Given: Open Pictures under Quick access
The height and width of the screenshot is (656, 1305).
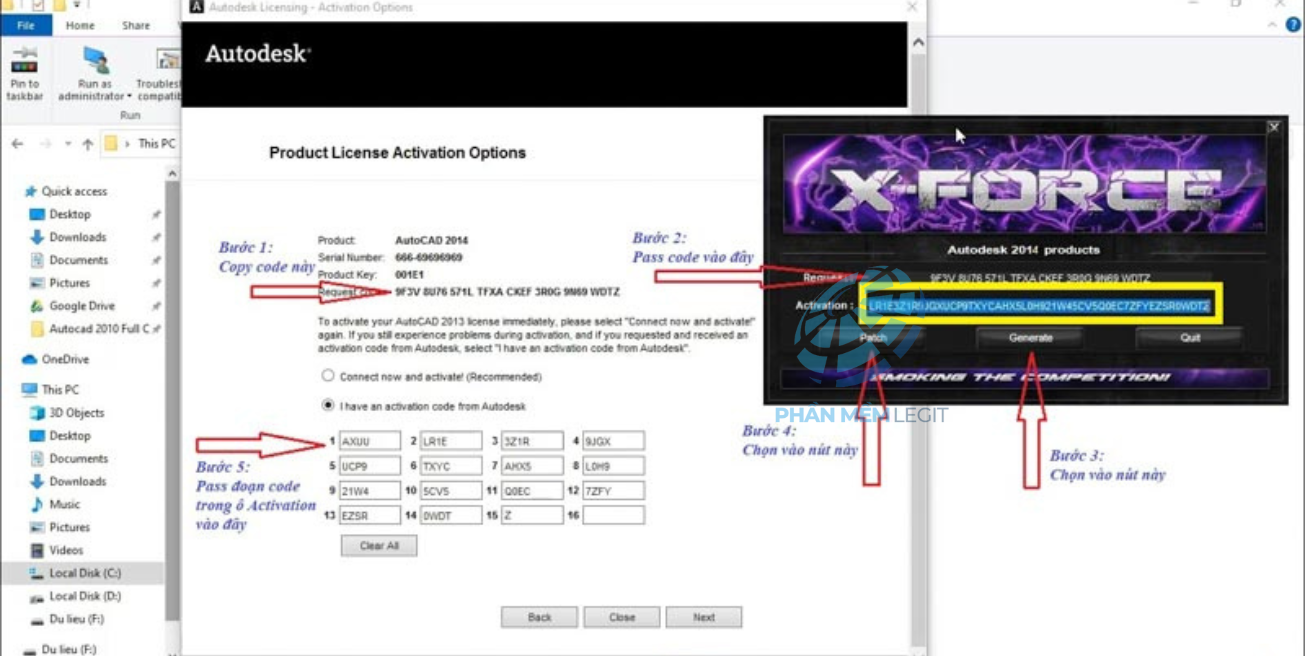Looking at the screenshot, I should coord(70,283).
